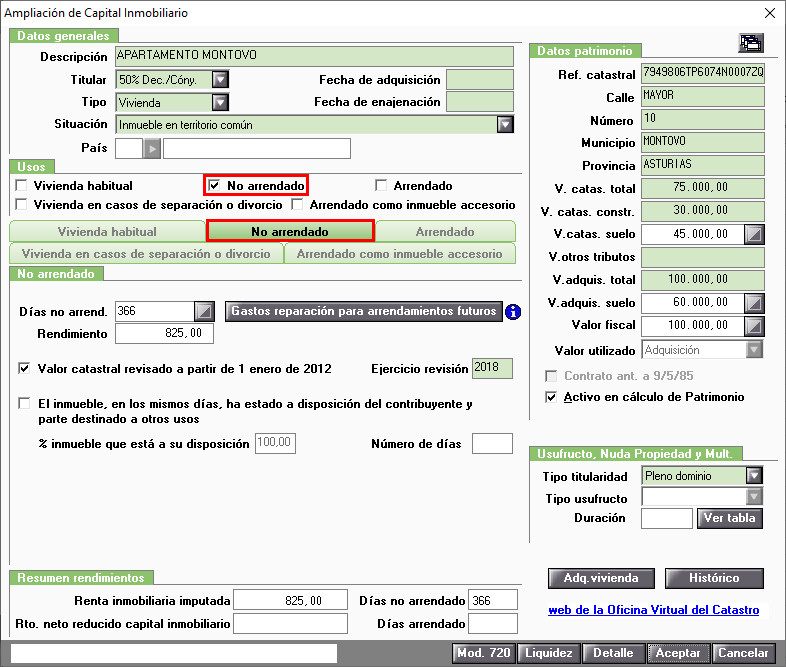Check Arrendado como inmueble accesorio box
The image size is (786, 667).
coord(297,204)
